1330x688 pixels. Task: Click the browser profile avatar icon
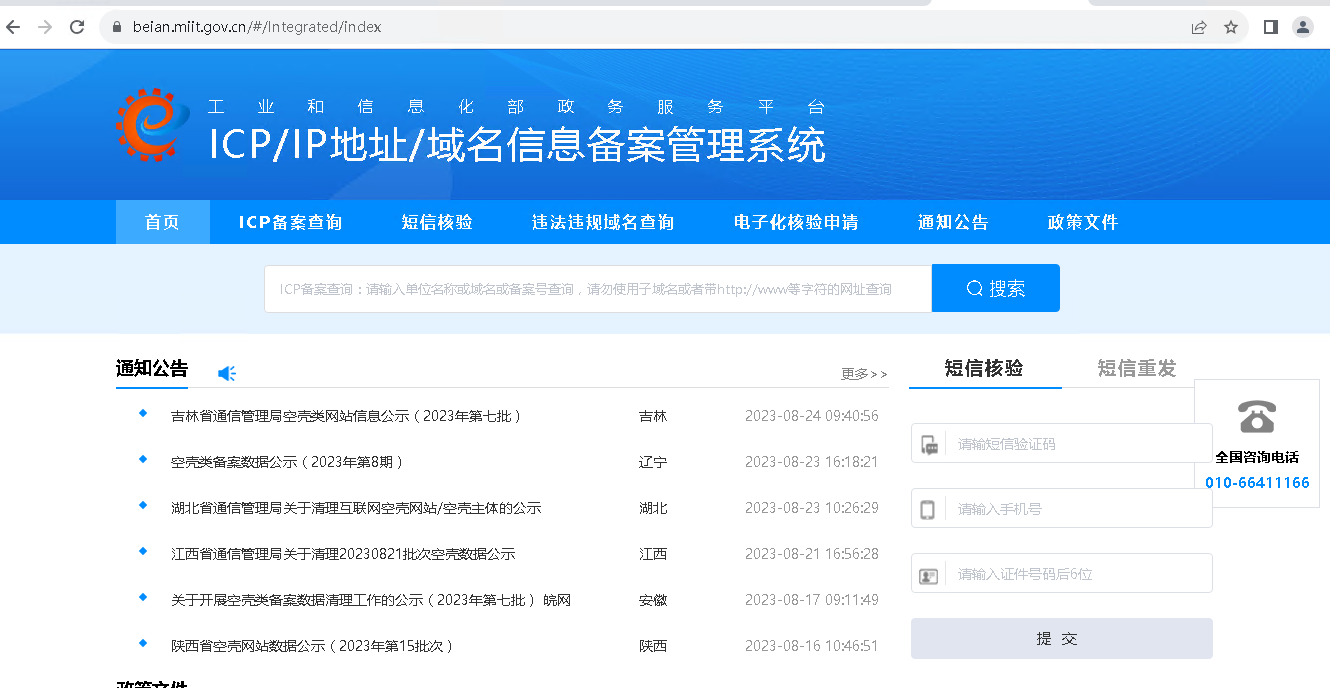pyautogui.click(x=1302, y=27)
